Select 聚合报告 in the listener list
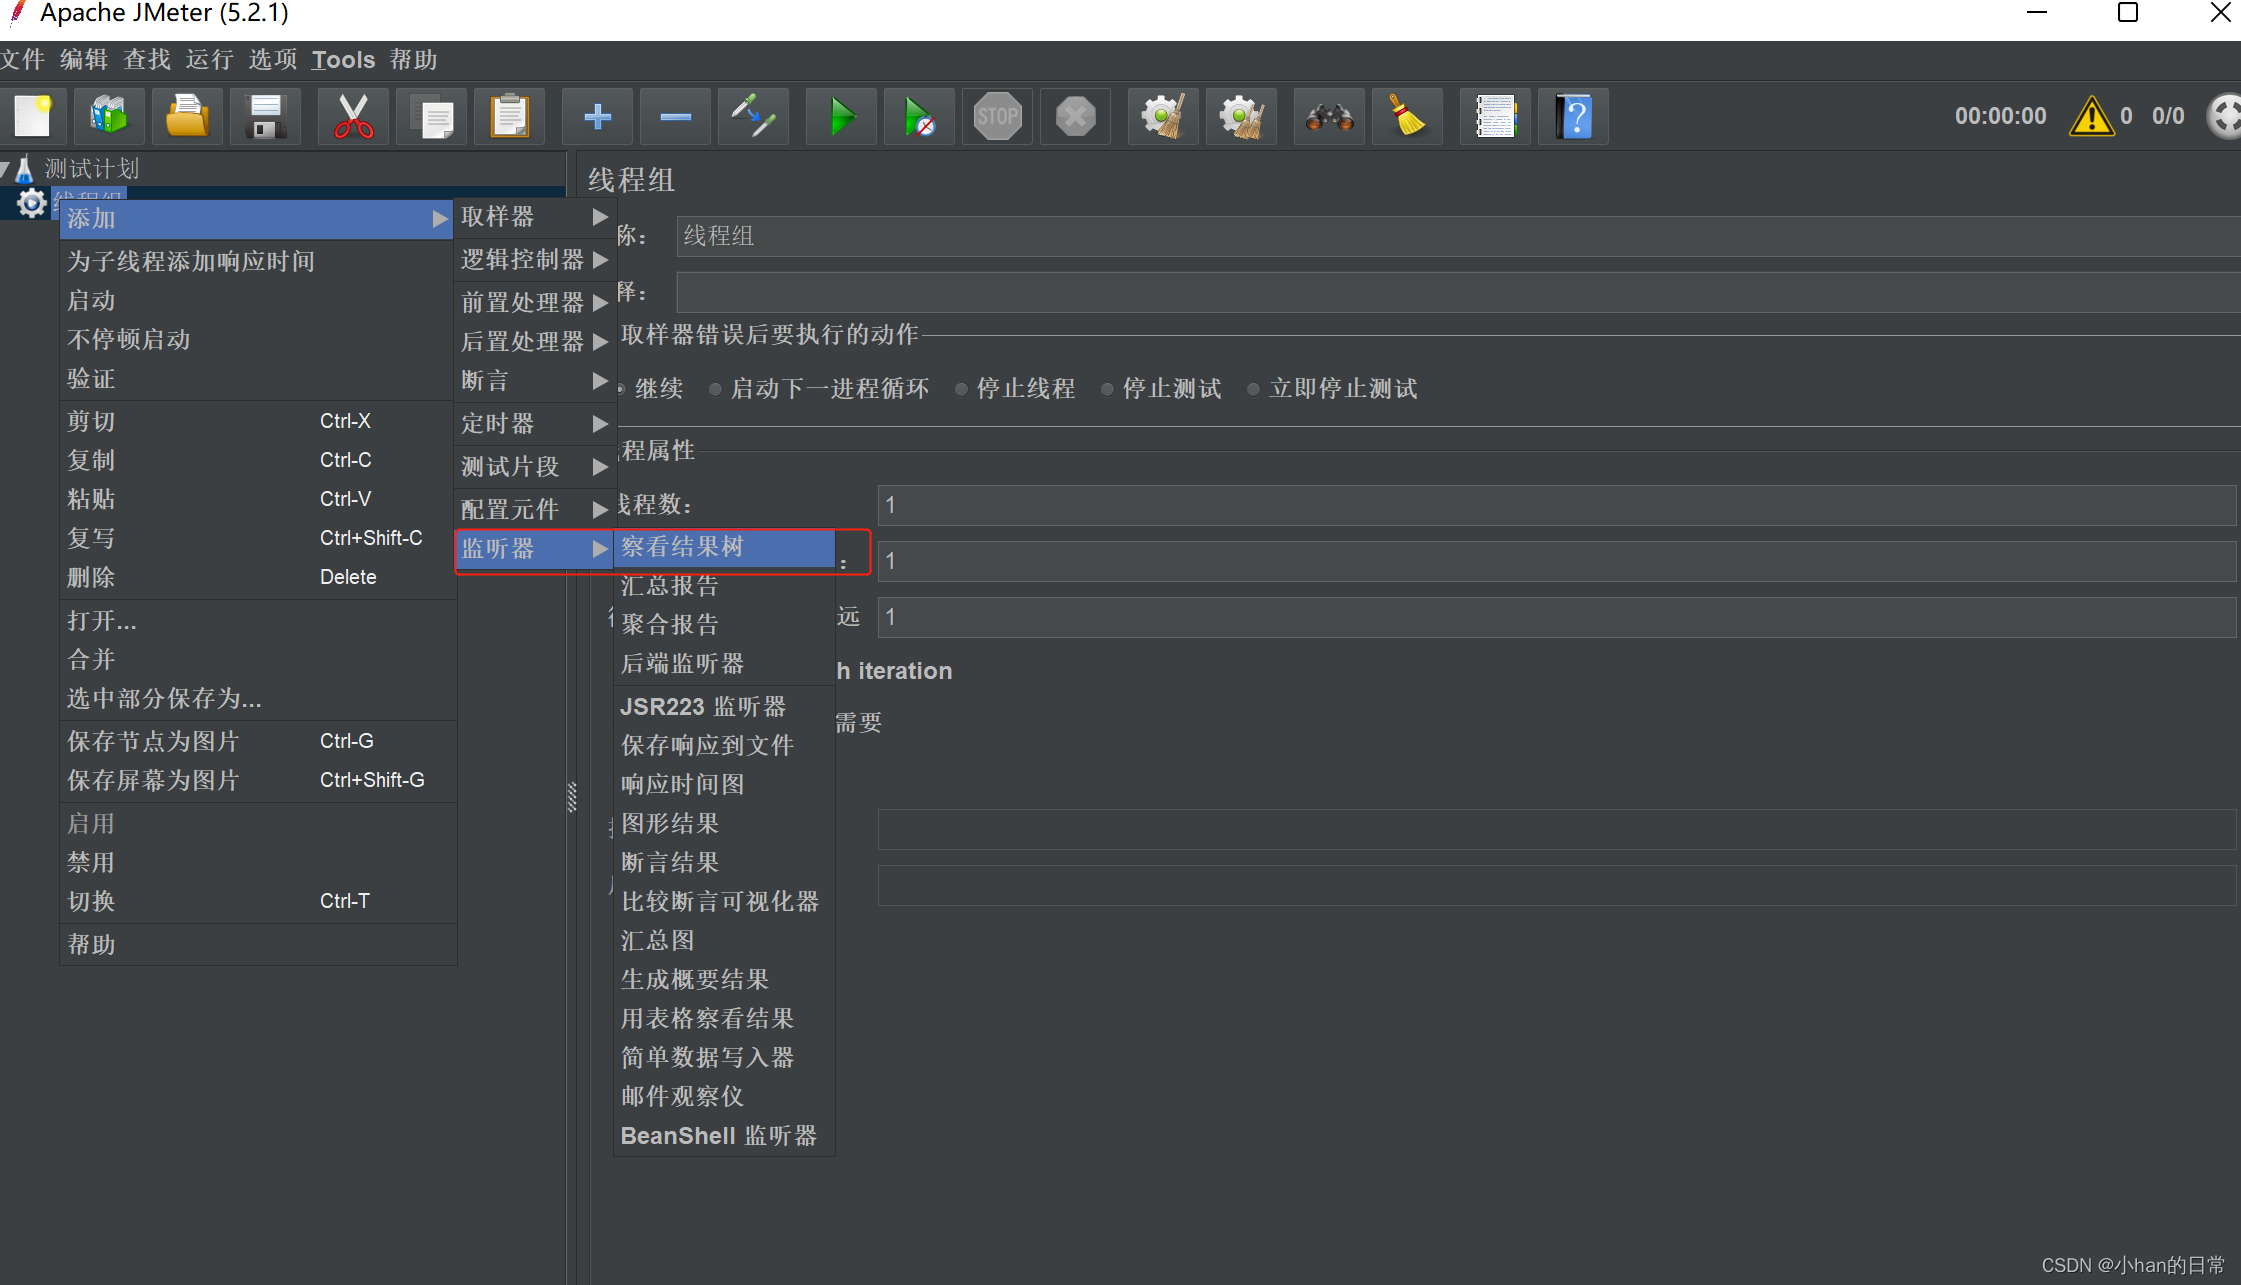This screenshot has height=1285, width=2241. pyautogui.click(x=670, y=624)
